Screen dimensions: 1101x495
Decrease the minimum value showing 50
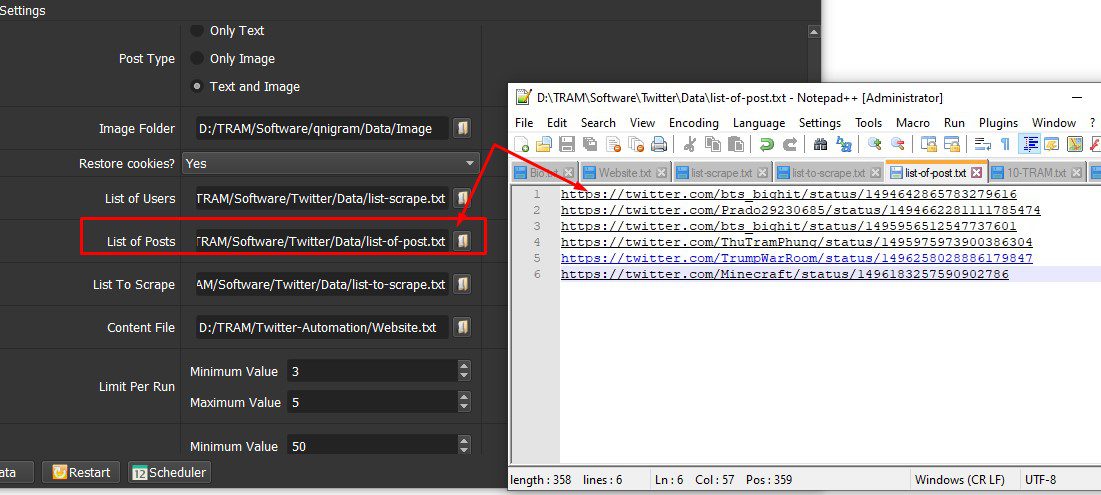pos(463,450)
